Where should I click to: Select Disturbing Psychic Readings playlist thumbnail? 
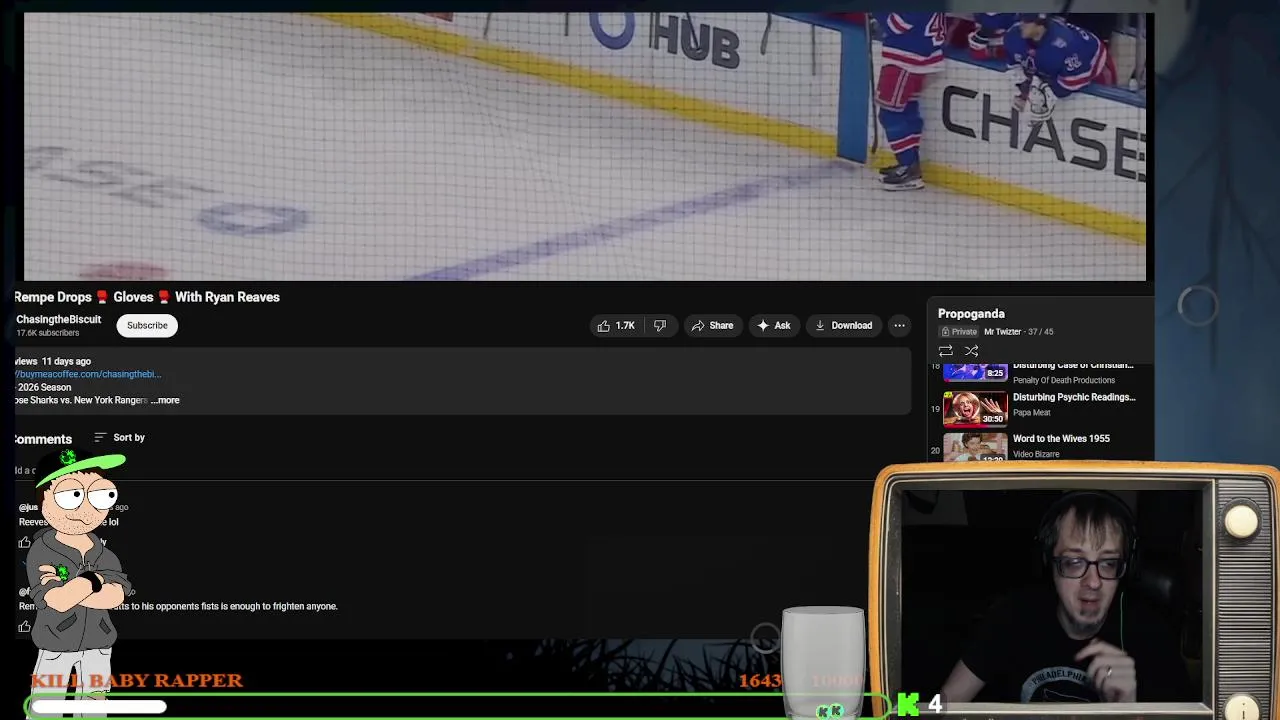pyautogui.click(x=975, y=408)
